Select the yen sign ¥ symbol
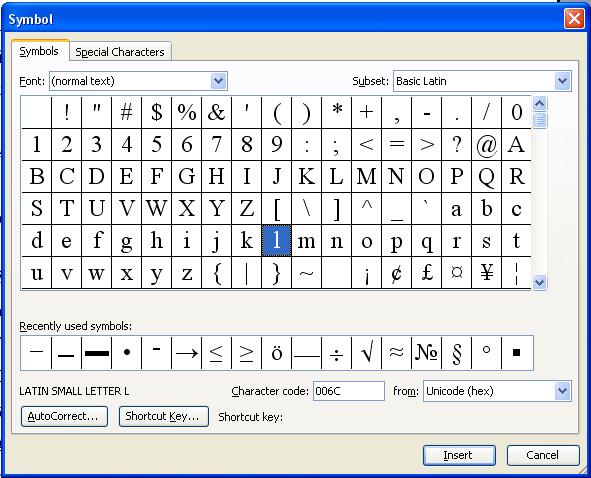 click(x=487, y=273)
